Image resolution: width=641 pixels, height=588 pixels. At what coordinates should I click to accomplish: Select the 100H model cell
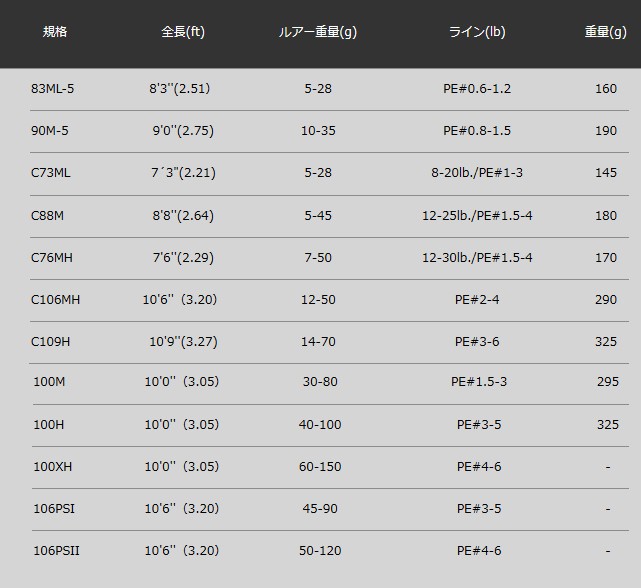coord(49,424)
